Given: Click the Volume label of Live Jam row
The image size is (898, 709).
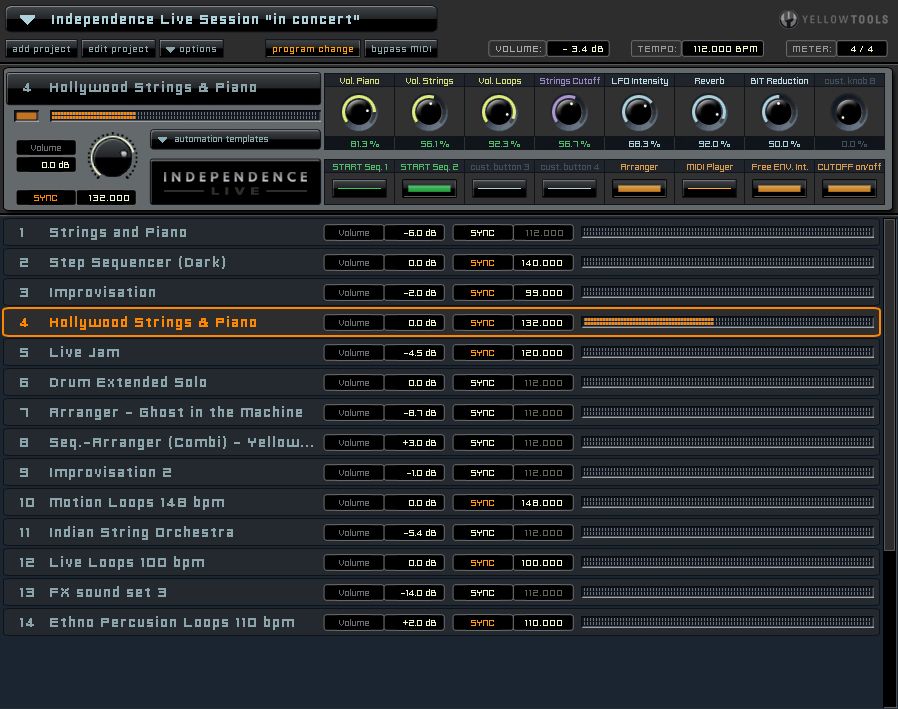Looking at the screenshot, I should click(353, 353).
